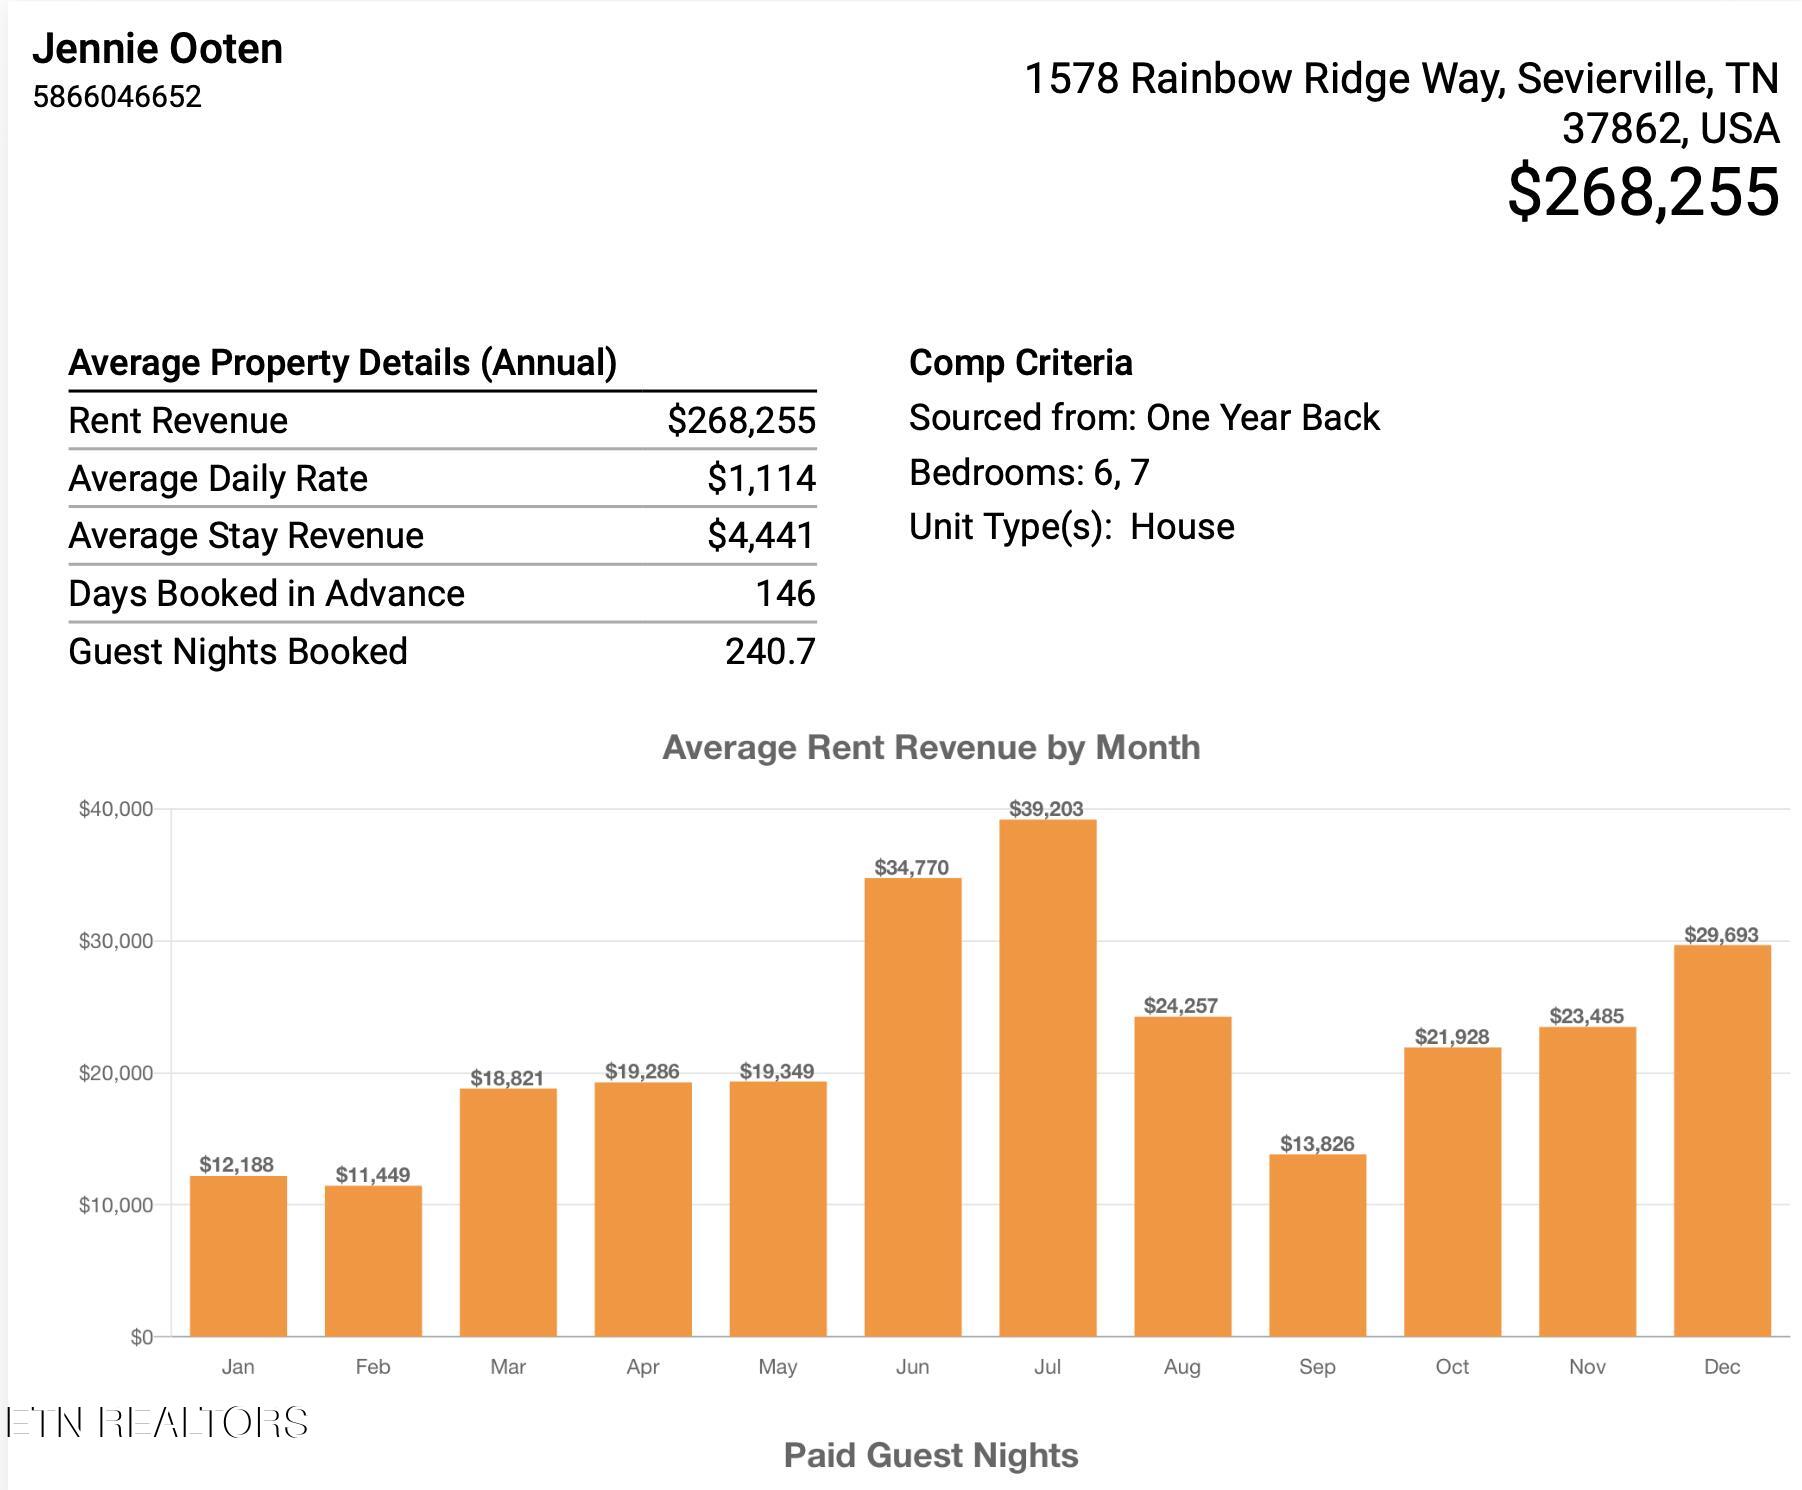Screen dimensions: 1802x1490
Task: Click the Sep x-axis label
Action: click(x=1317, y=1367)
